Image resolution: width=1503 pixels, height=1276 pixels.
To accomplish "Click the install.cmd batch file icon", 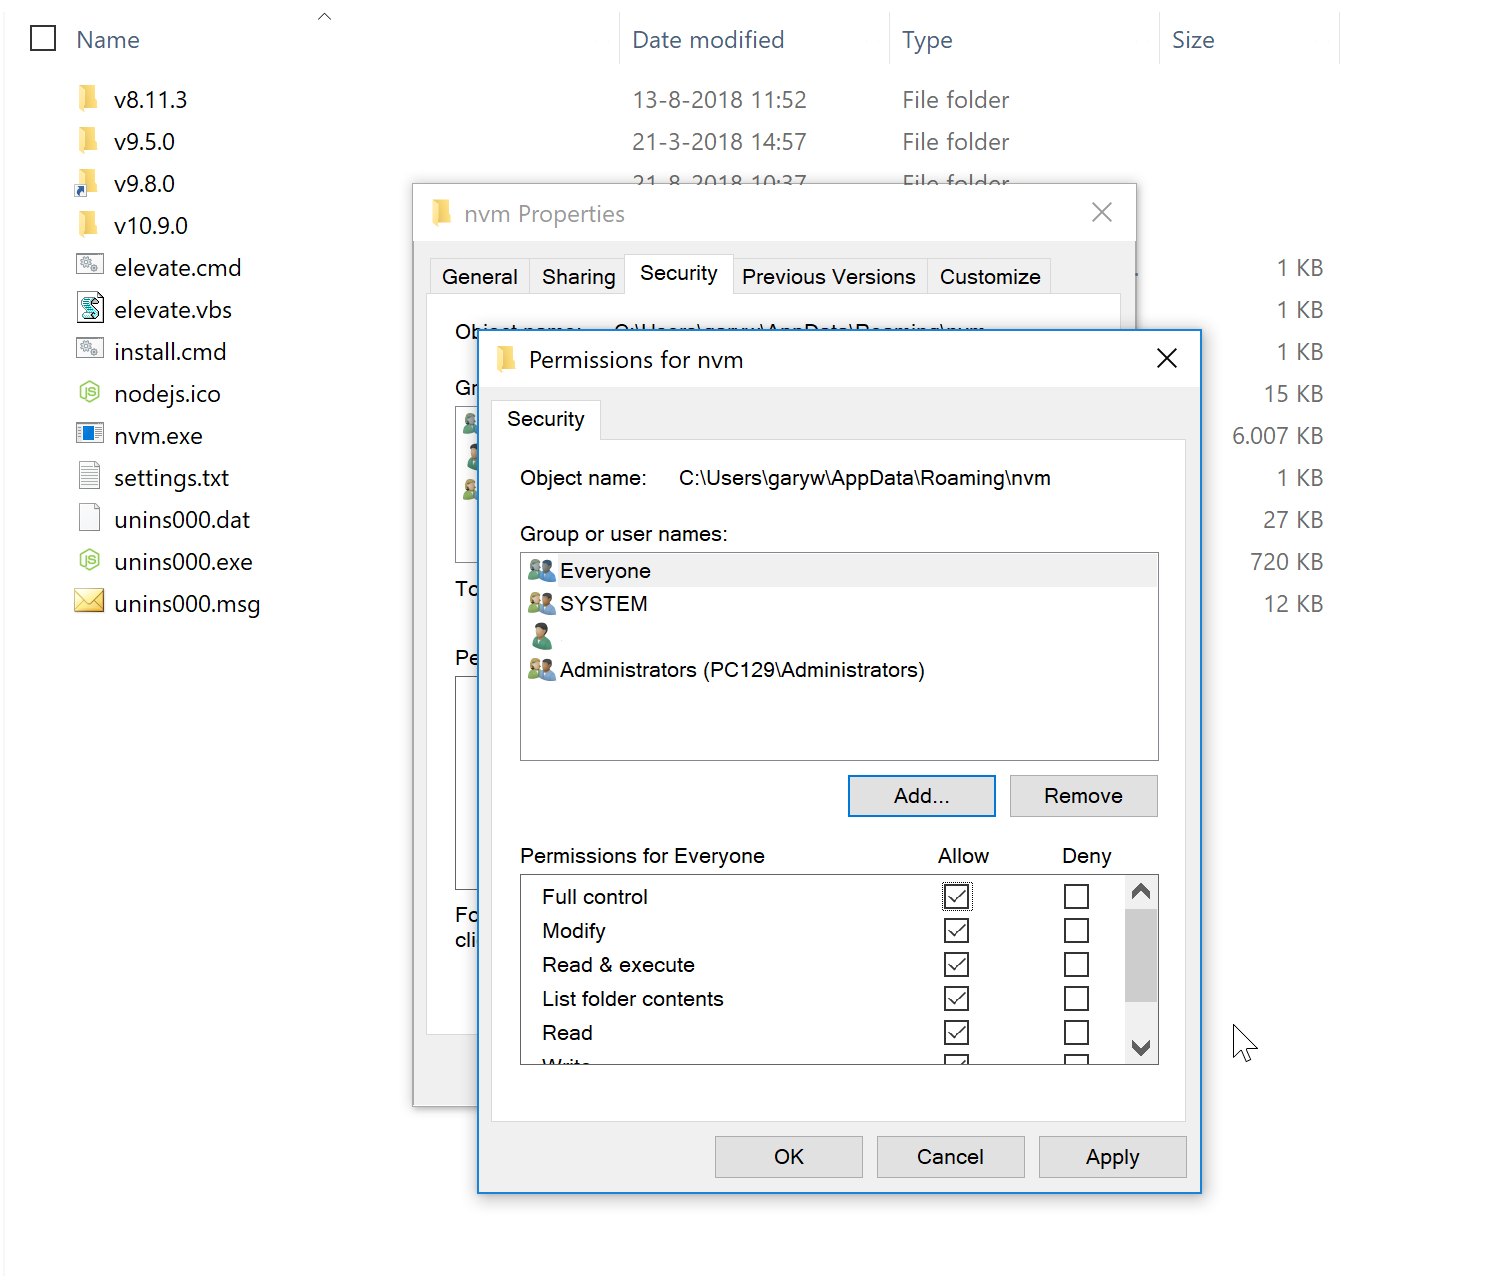I will pos(89,350).
